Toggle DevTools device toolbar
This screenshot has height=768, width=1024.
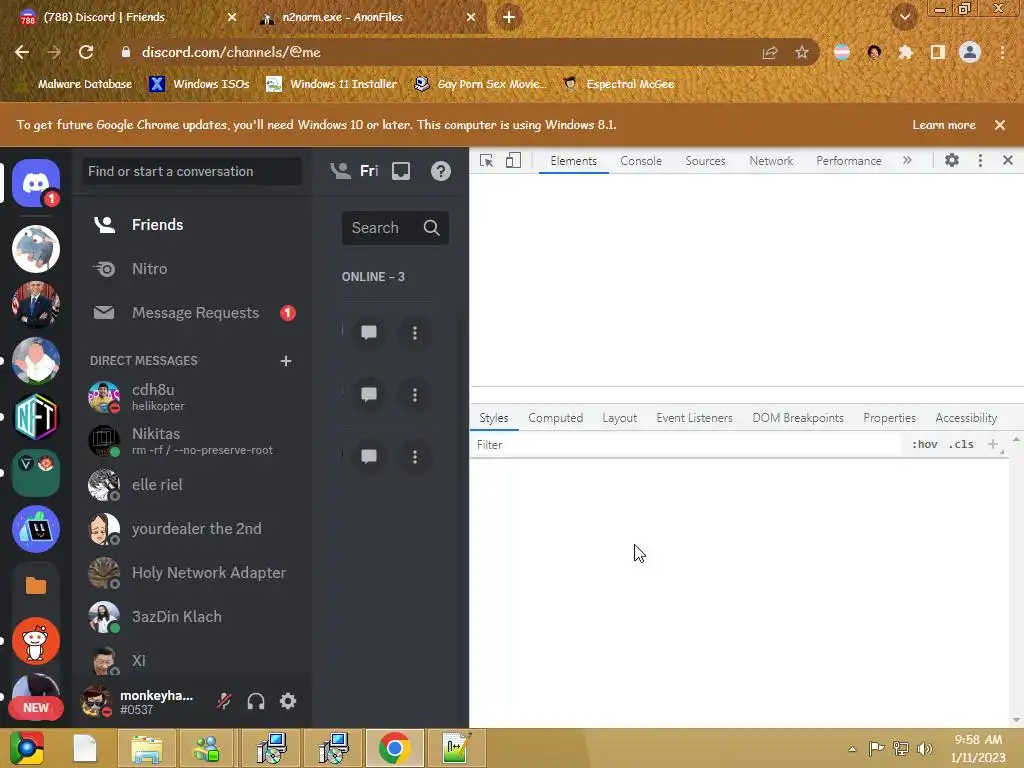(x=513, y=161)
